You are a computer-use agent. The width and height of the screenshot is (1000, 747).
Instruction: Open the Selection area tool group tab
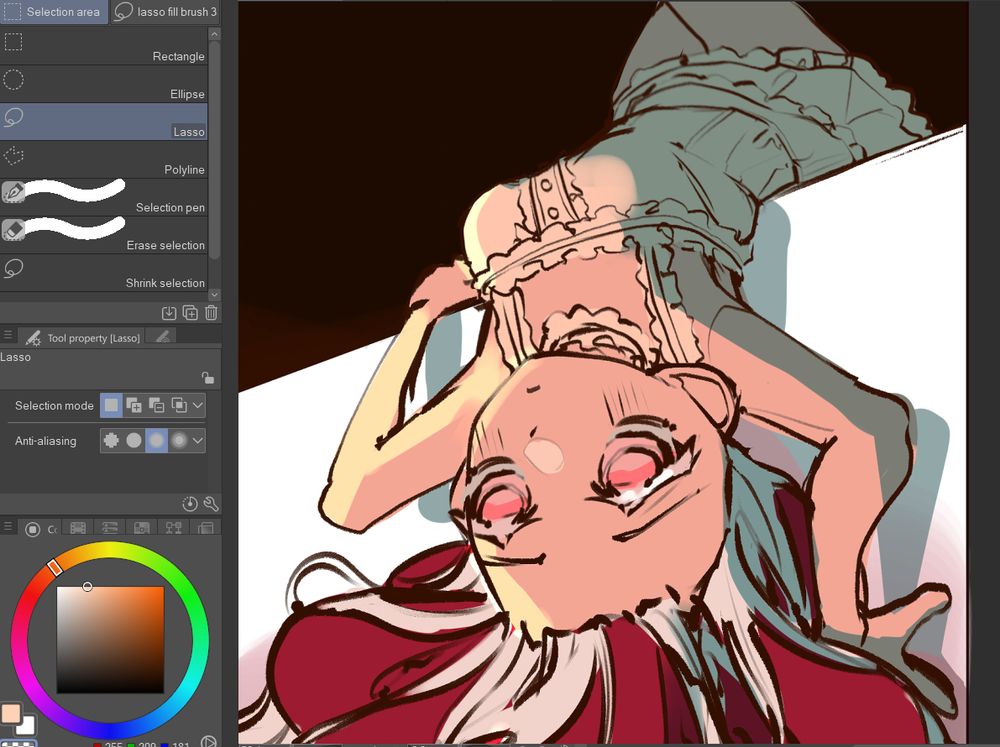[53, 11]
